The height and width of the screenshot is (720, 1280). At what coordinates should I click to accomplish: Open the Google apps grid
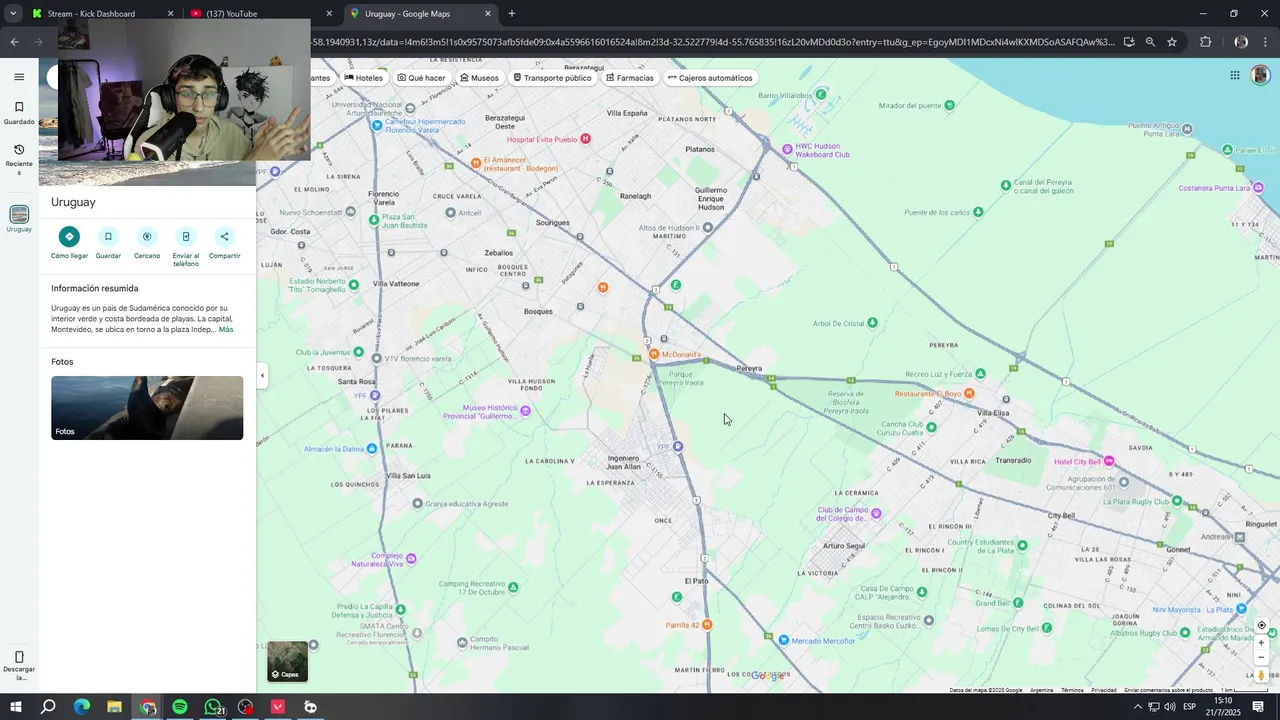click(x=1235, y=75)
